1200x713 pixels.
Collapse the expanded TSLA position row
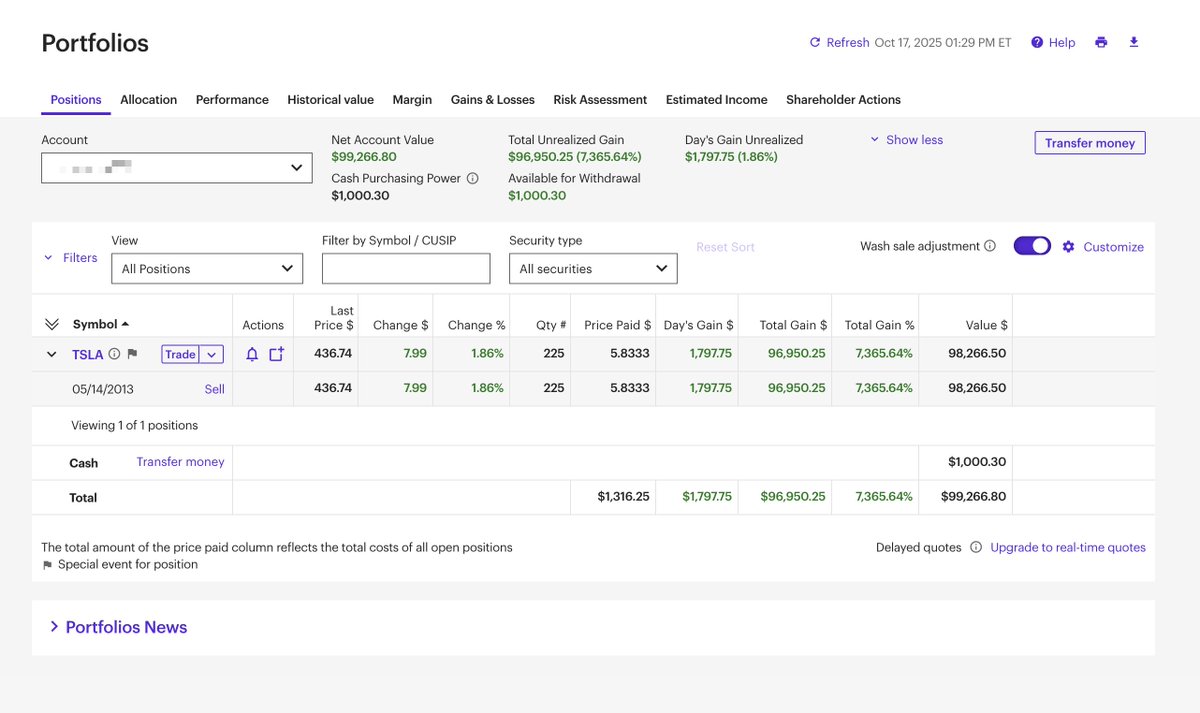tap(50, 353)
